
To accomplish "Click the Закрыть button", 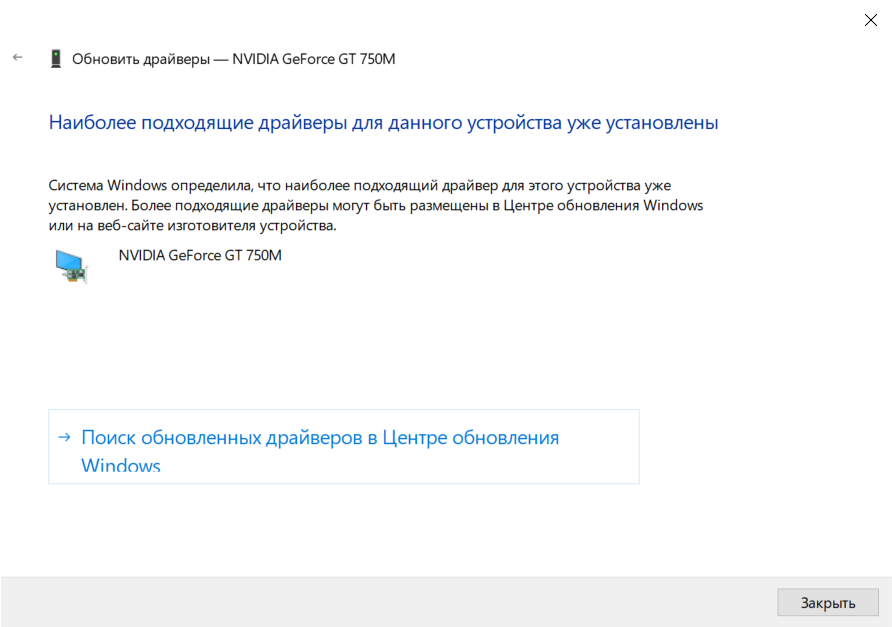I will (828, 603).
